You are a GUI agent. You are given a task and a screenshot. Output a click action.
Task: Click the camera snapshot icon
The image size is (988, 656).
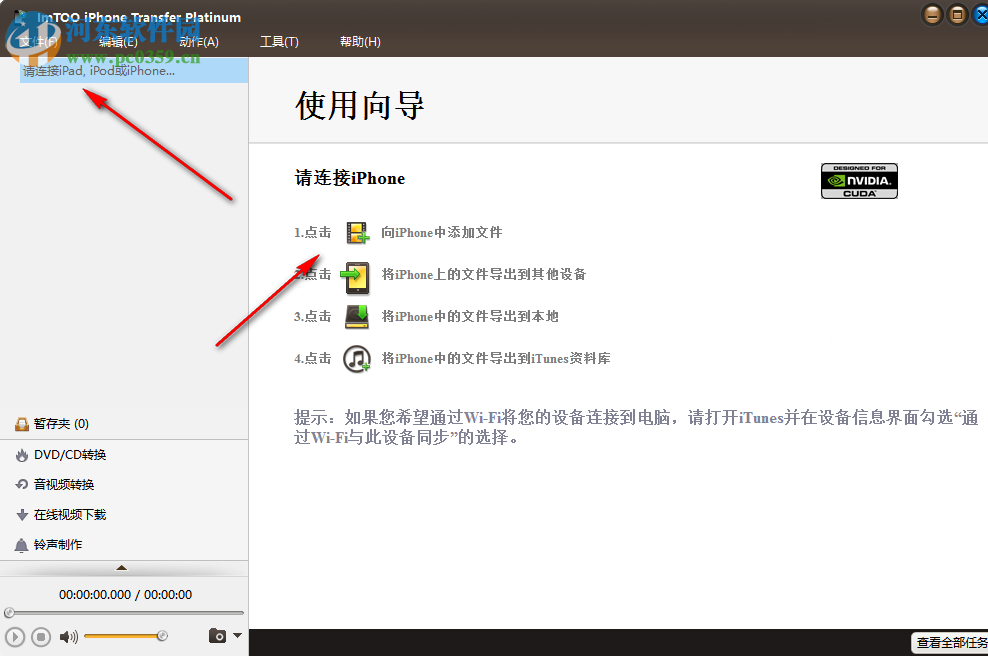point(219,636)
